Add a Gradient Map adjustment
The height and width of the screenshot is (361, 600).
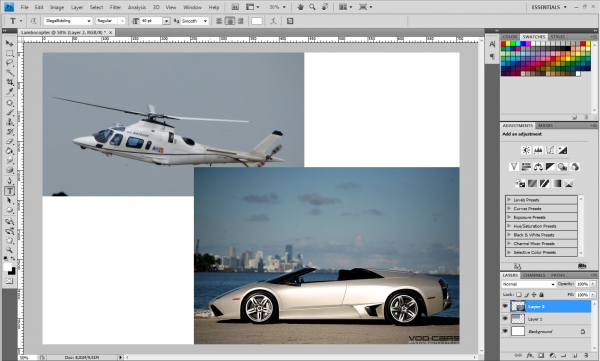tap(556, 183)
